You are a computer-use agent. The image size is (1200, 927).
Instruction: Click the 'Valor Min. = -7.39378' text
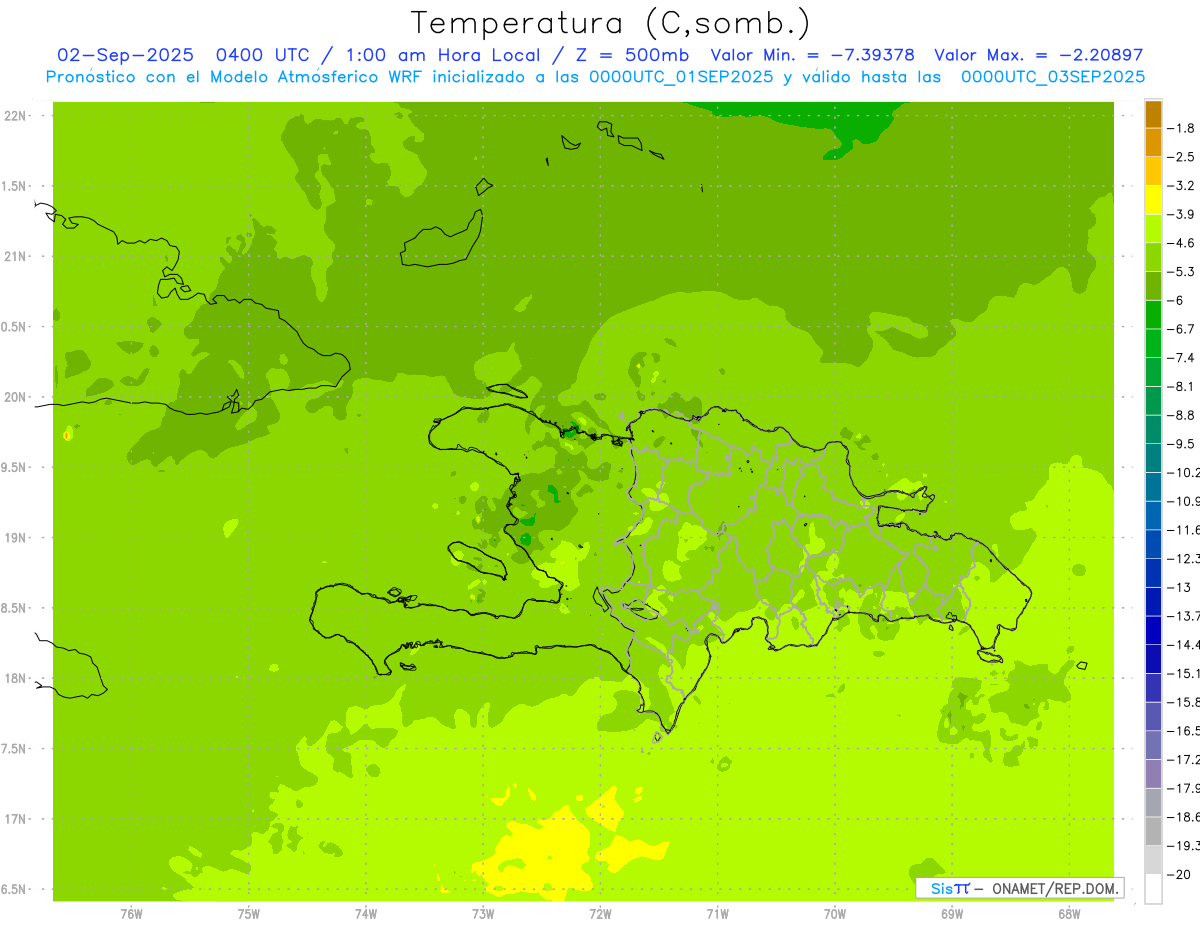812,55
